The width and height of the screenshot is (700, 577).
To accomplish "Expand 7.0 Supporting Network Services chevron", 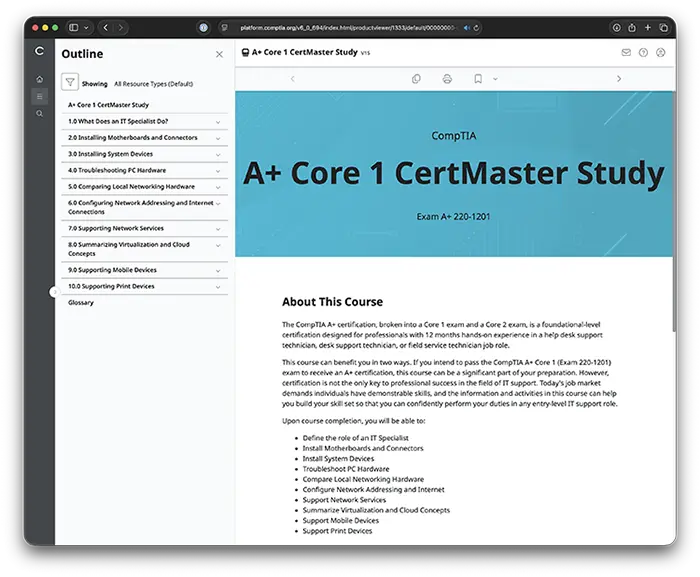I will point(218,229).
